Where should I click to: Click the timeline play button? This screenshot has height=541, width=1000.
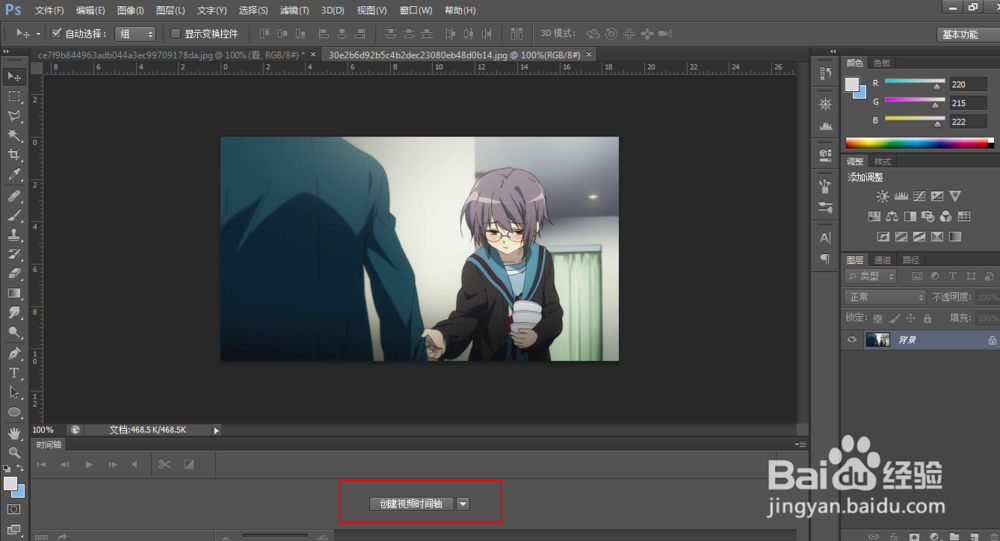coord(89,464)
